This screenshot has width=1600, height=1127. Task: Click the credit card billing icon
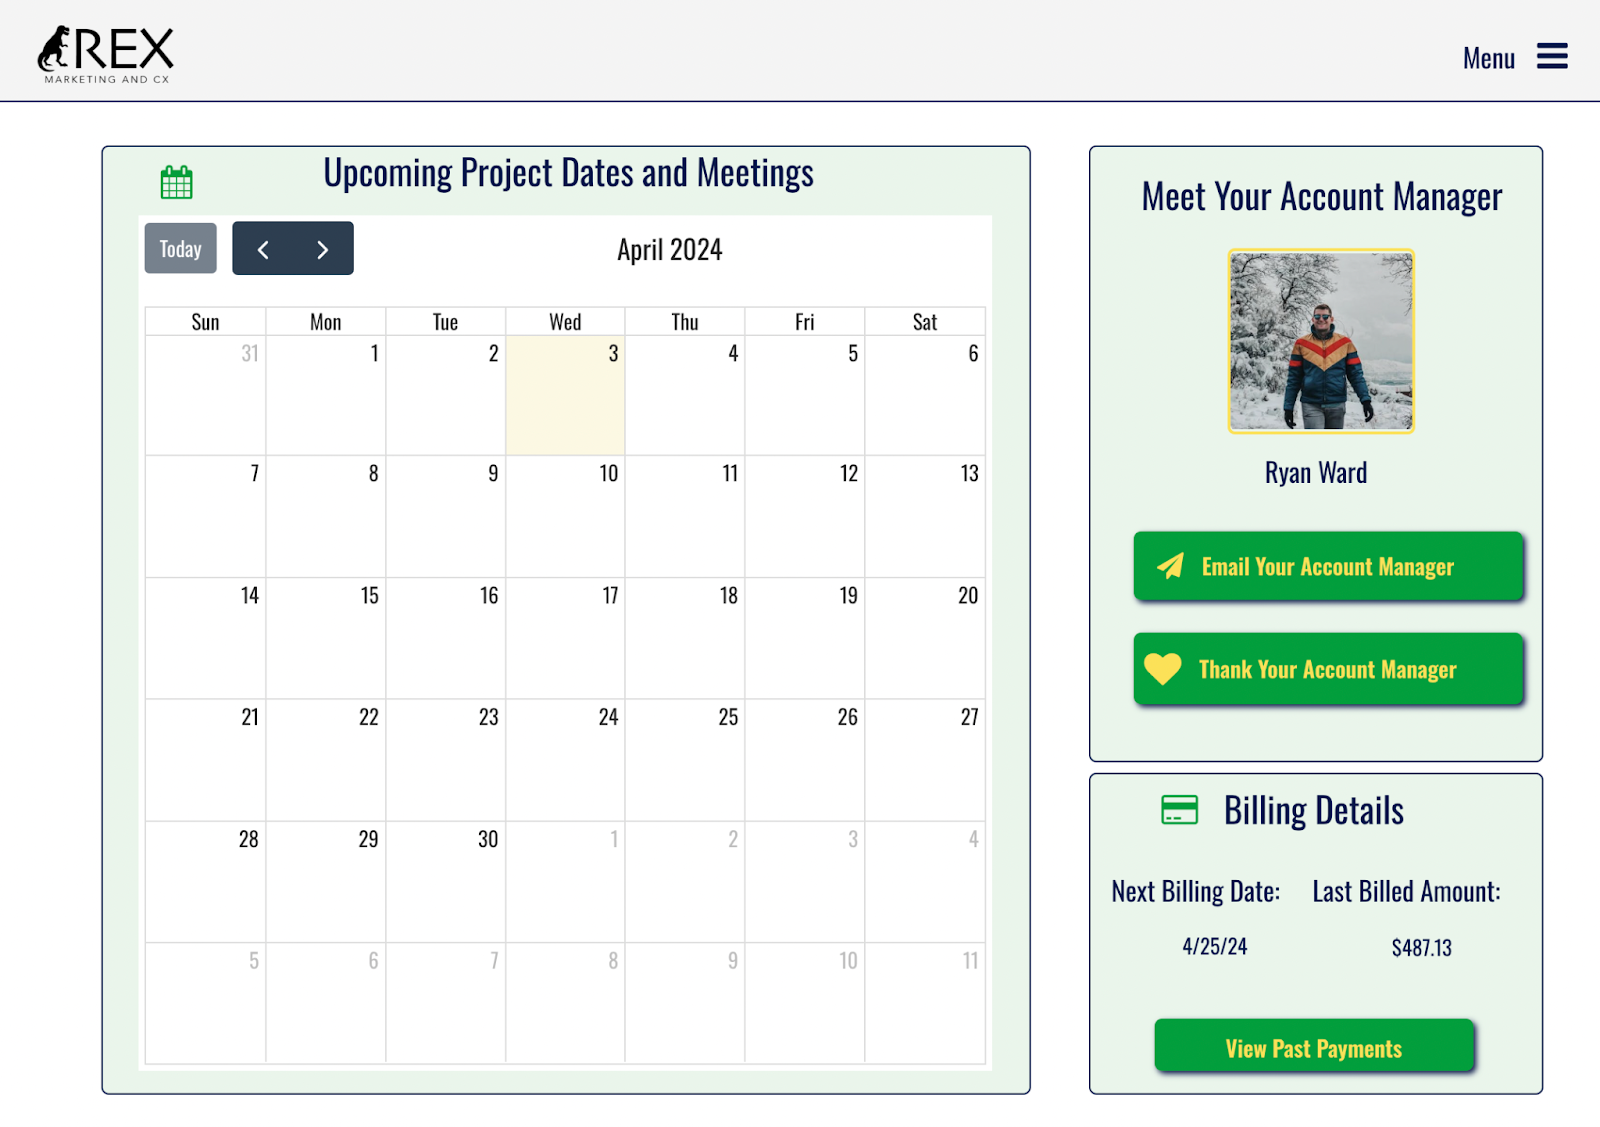point(1180,810)
